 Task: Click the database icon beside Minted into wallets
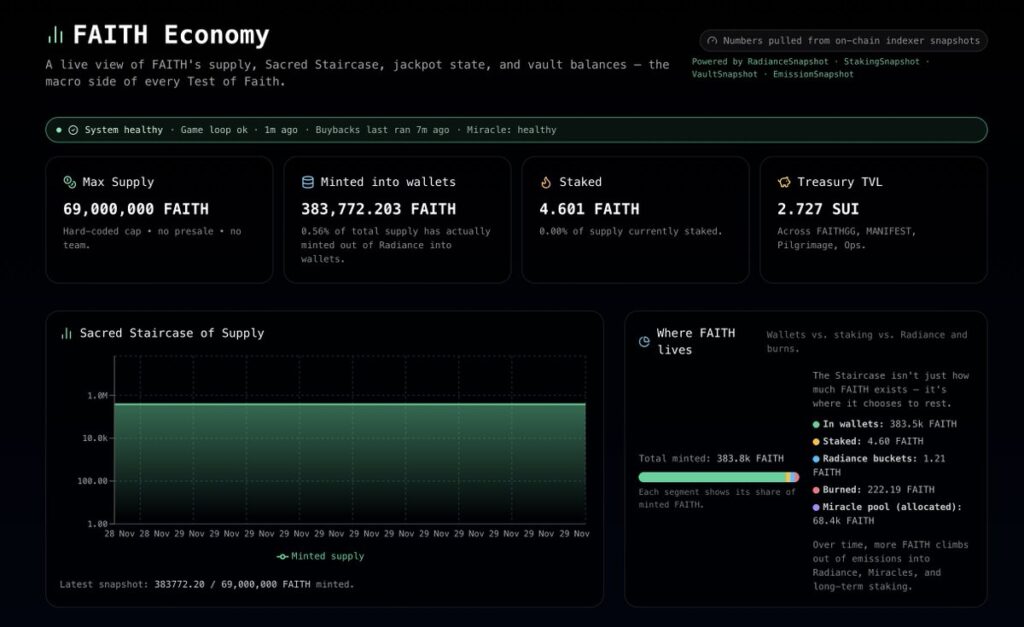tap(308, 182)
